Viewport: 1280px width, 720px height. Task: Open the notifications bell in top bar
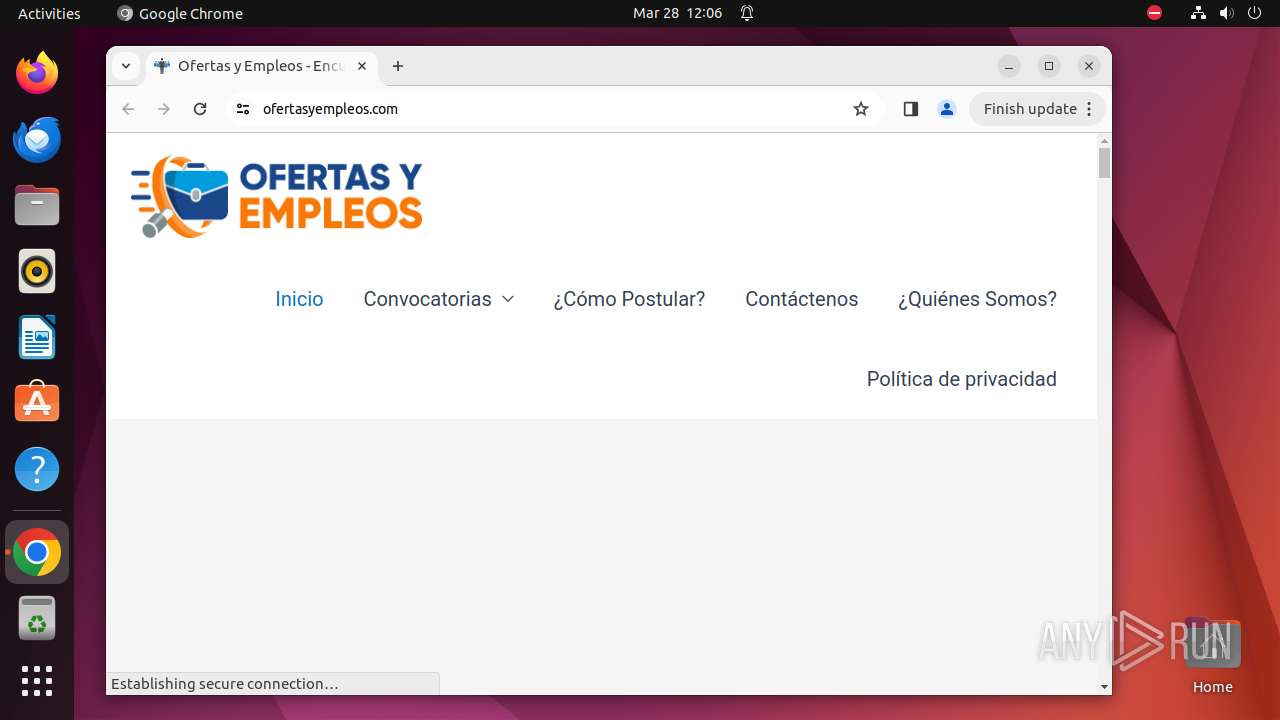point(747,13)
